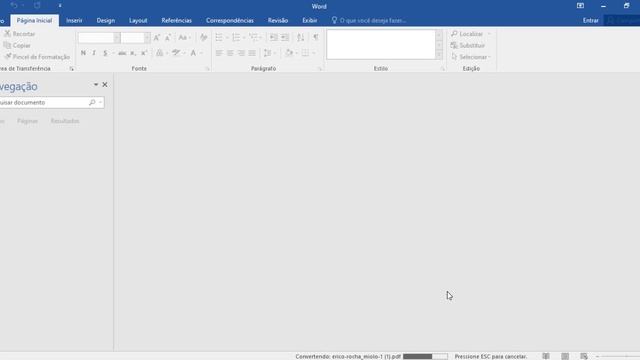640x360 pixels.
Task: Click paragraph shading icon
Action: 289,53
